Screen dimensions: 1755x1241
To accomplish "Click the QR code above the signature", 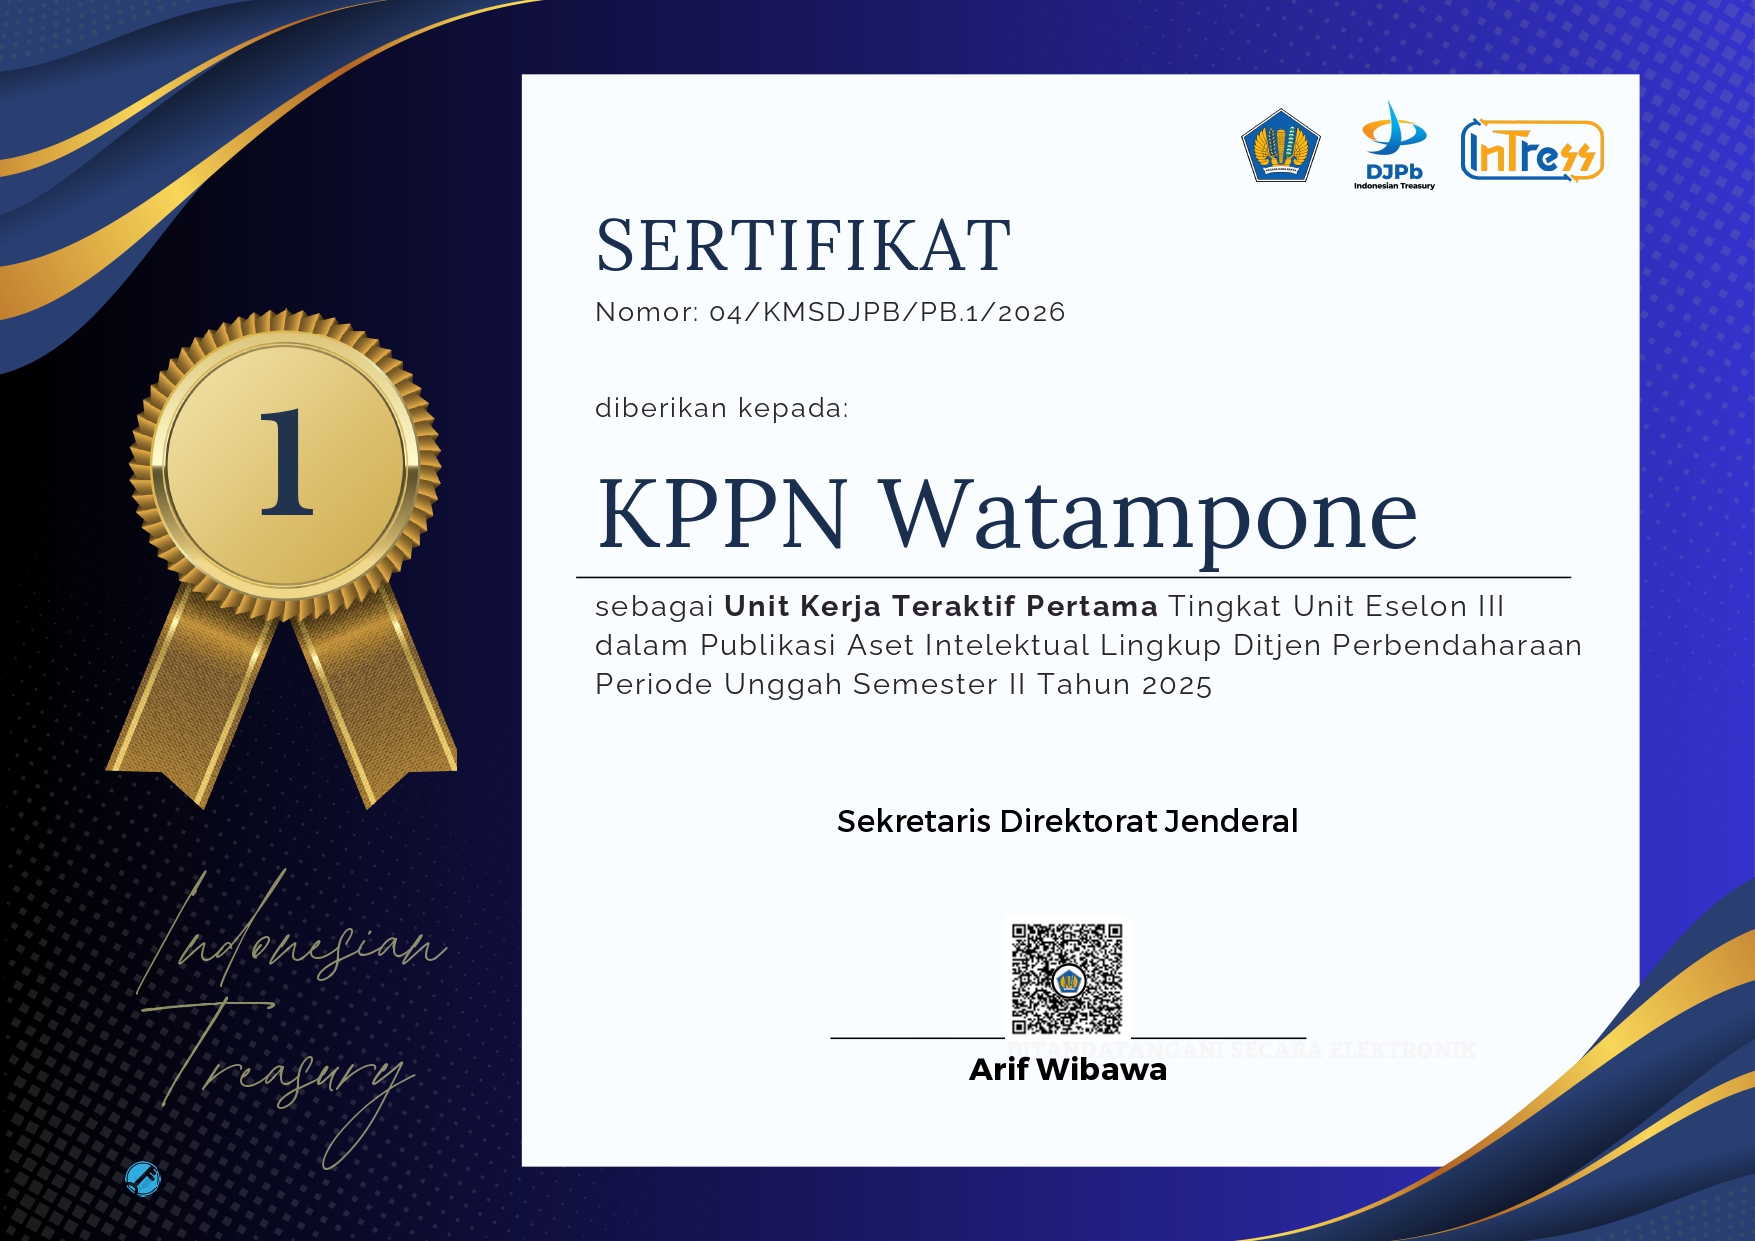I will tap(1066, 978).
